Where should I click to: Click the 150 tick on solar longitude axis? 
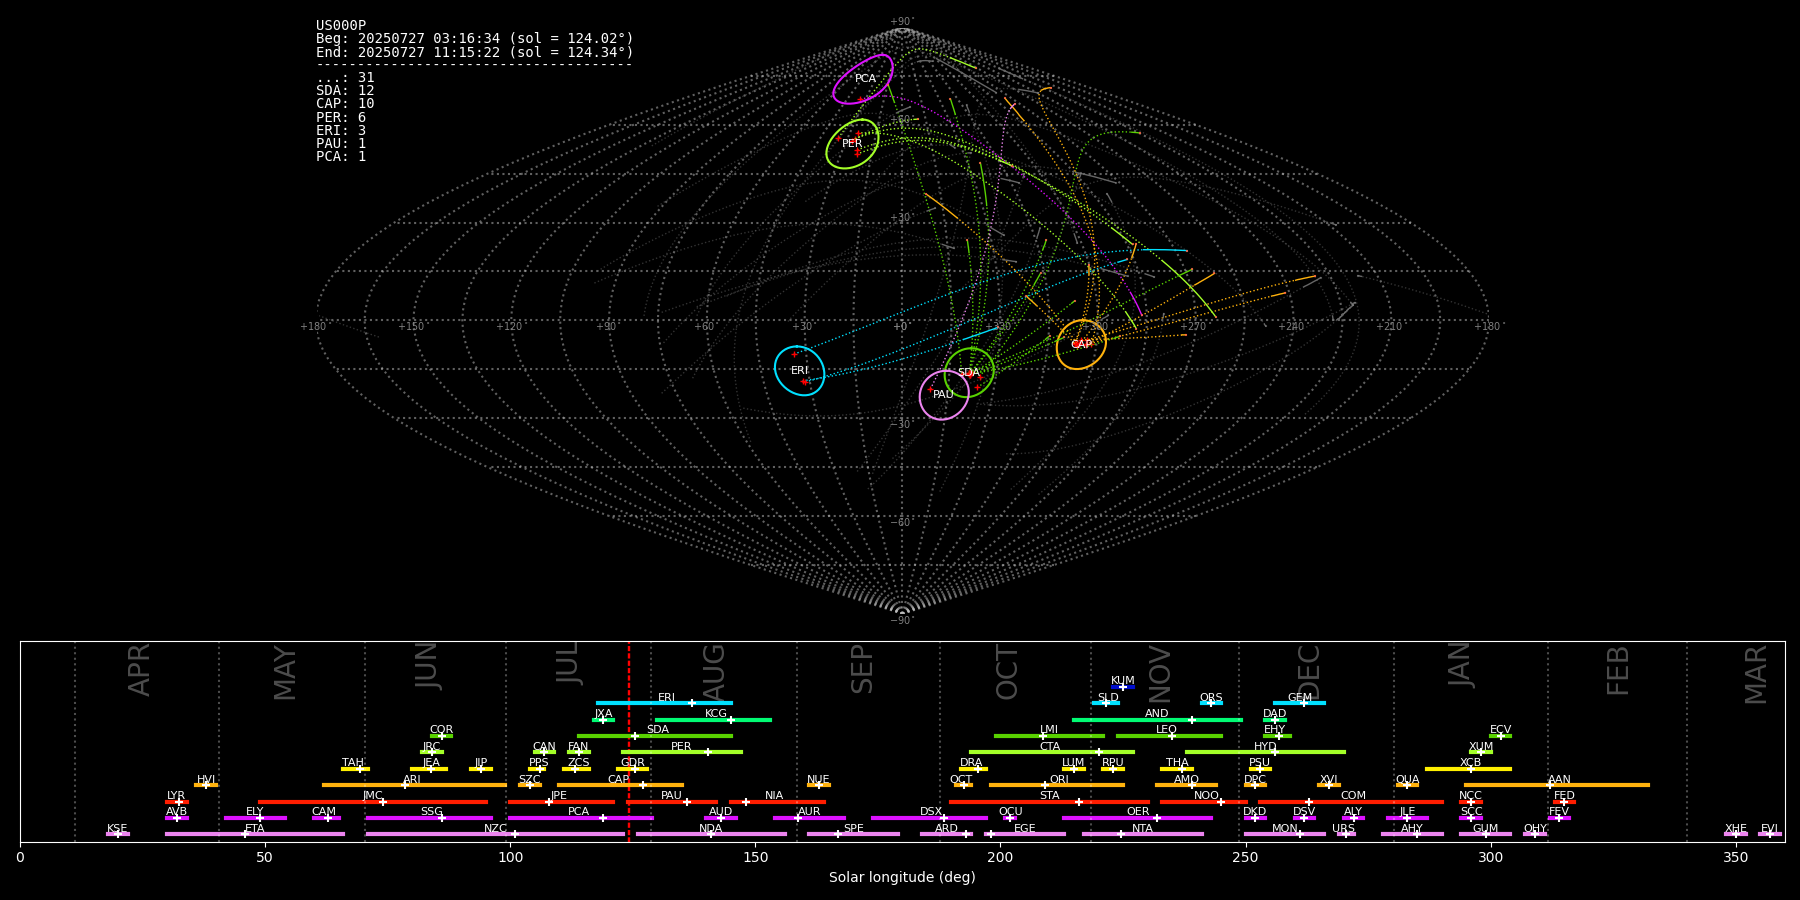pos(755,857)
